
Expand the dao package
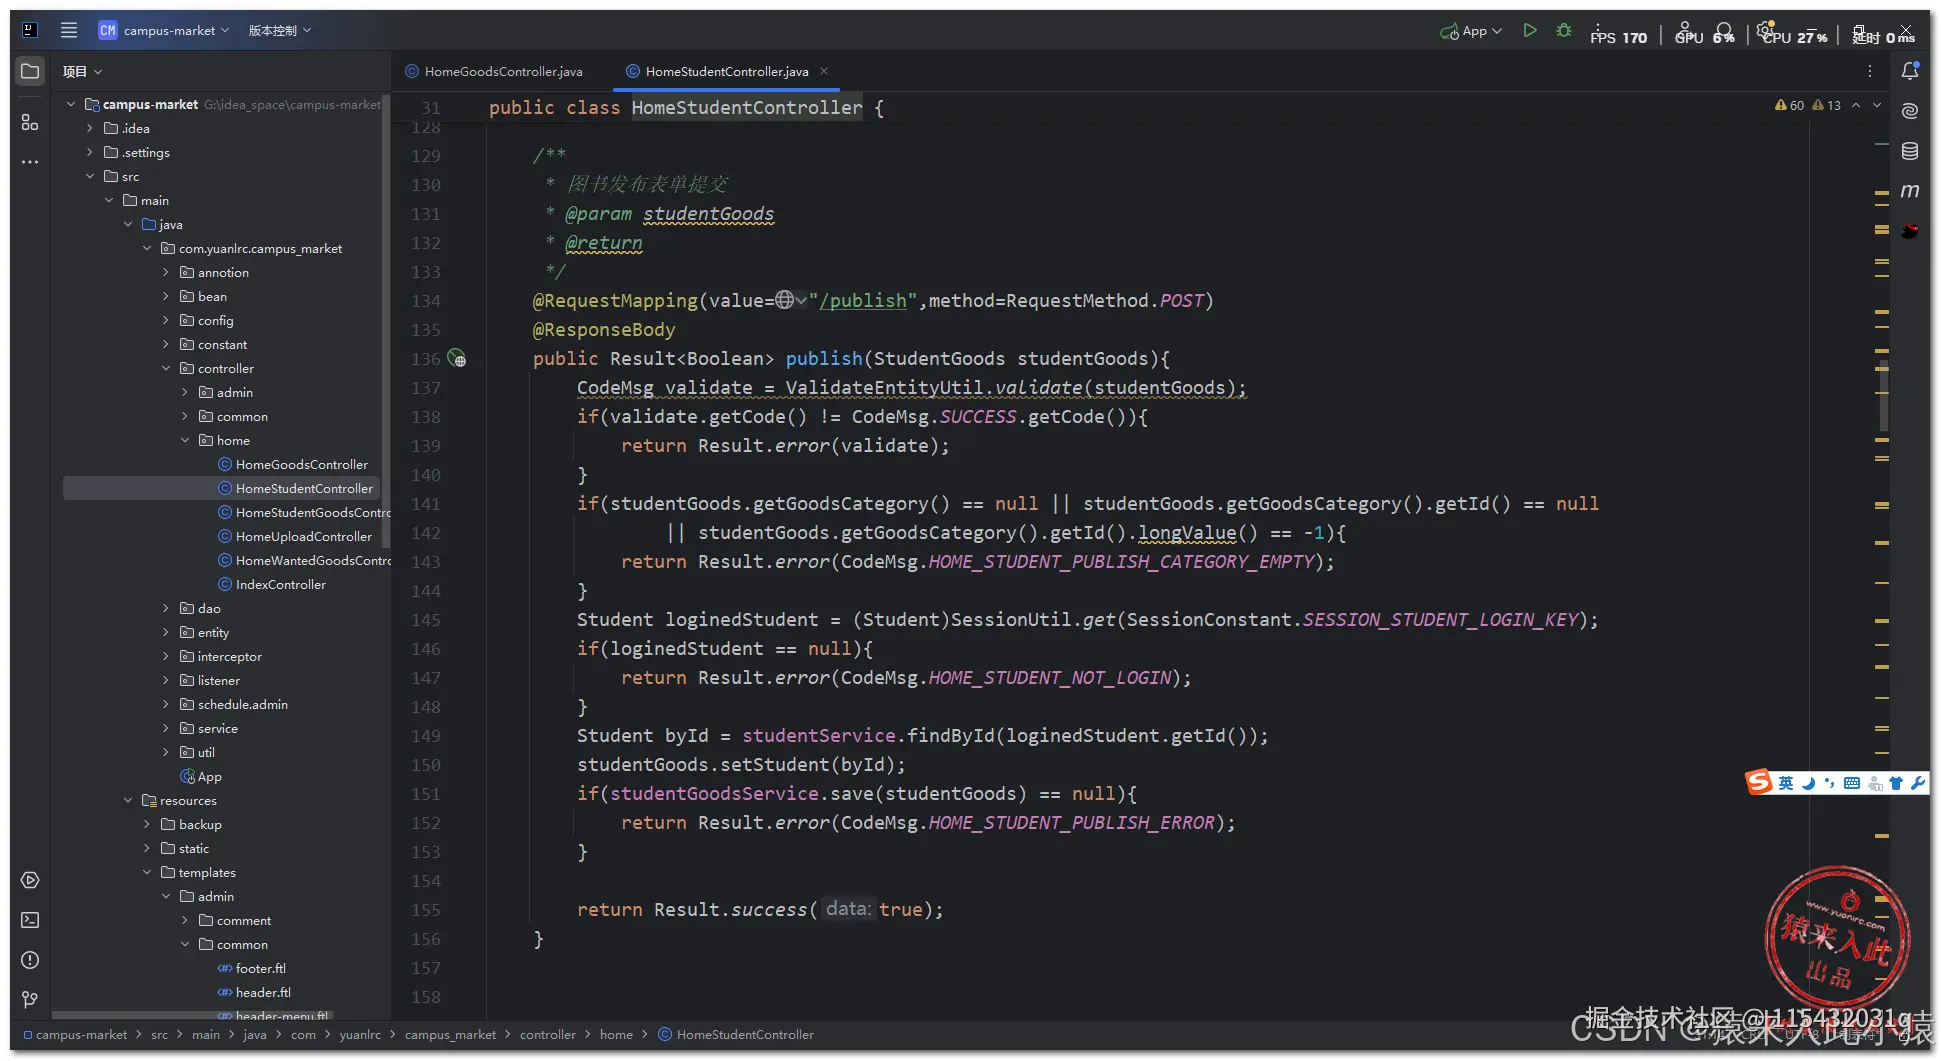tap(166, 608)
